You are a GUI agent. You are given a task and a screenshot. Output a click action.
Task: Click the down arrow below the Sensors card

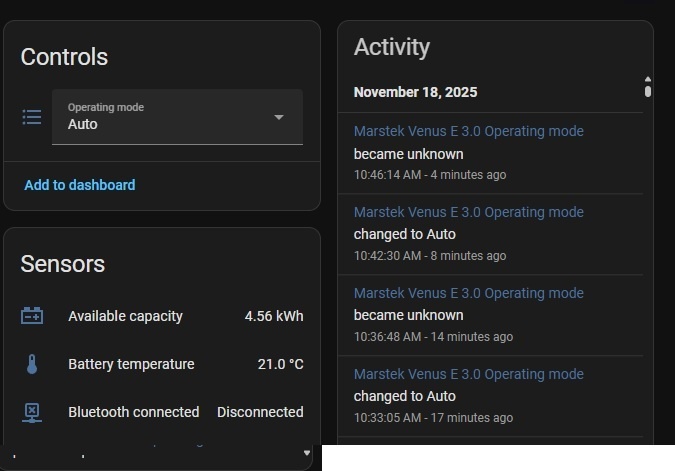307,453
